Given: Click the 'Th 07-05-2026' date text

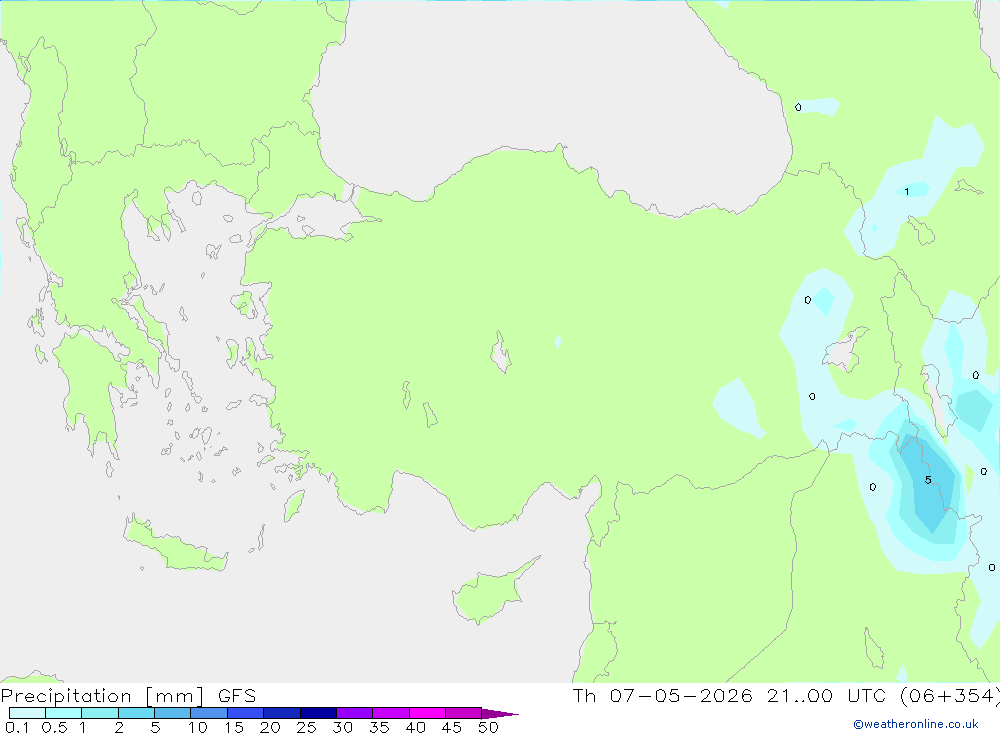Looking at the screenshot, I should pos(663,695).
